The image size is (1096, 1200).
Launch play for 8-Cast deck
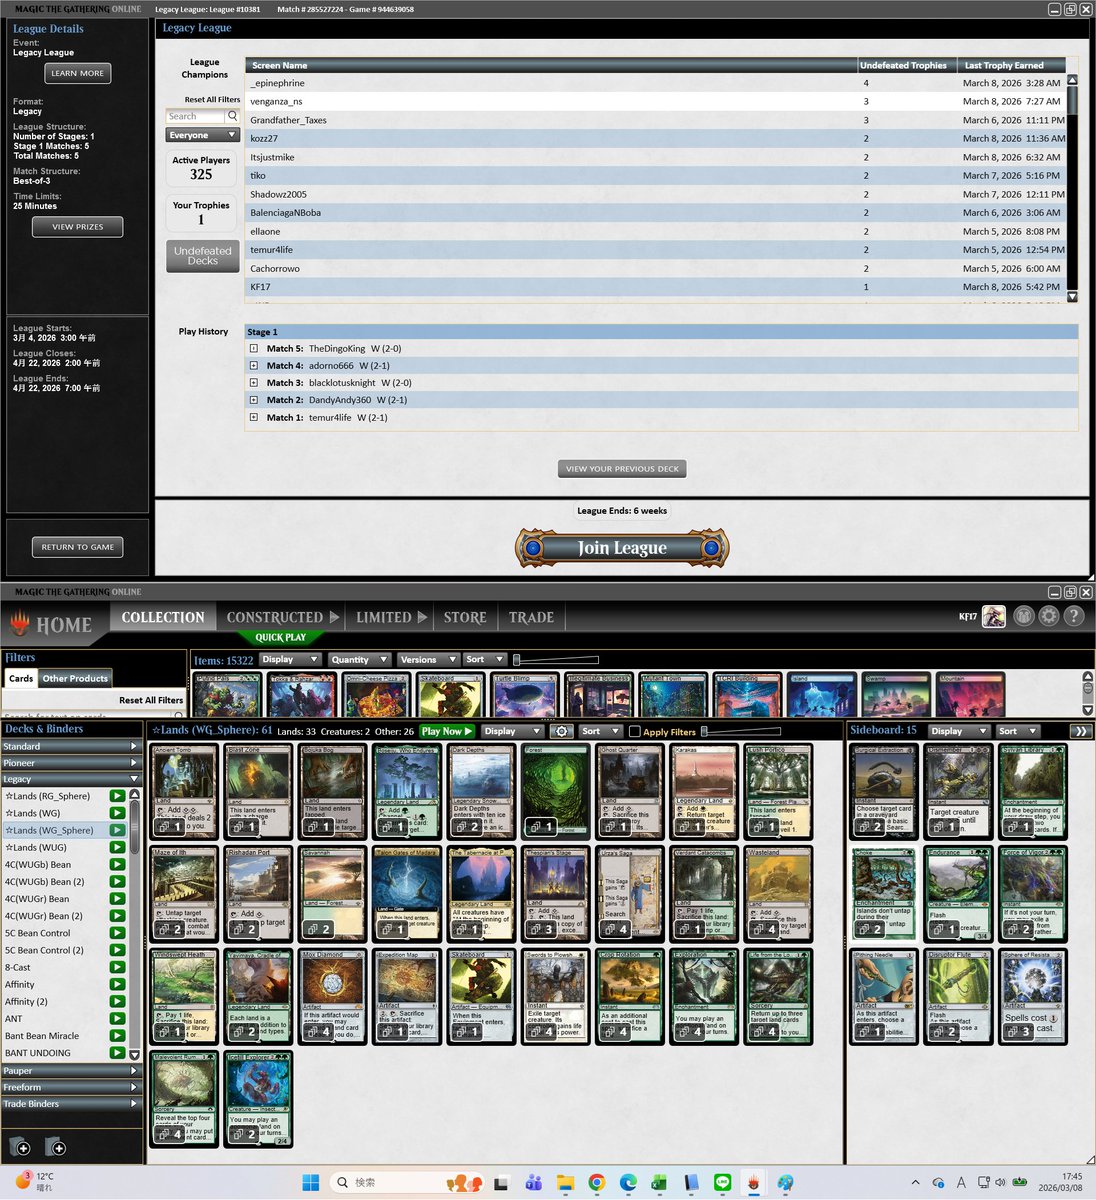point(118,967)
